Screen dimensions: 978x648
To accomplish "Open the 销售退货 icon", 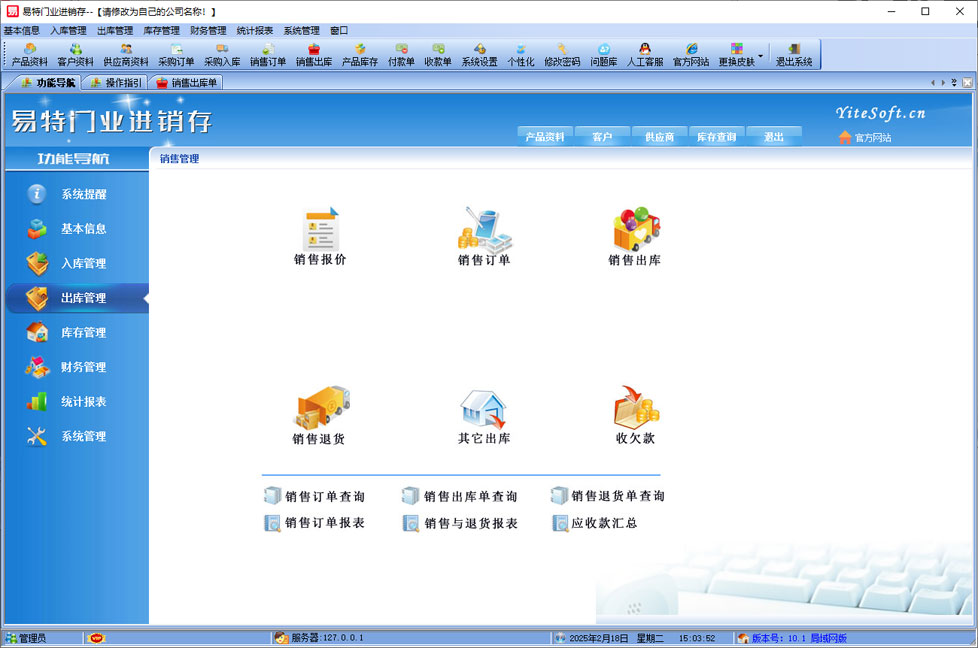I will pyautogui.click(x=319, y=410).
